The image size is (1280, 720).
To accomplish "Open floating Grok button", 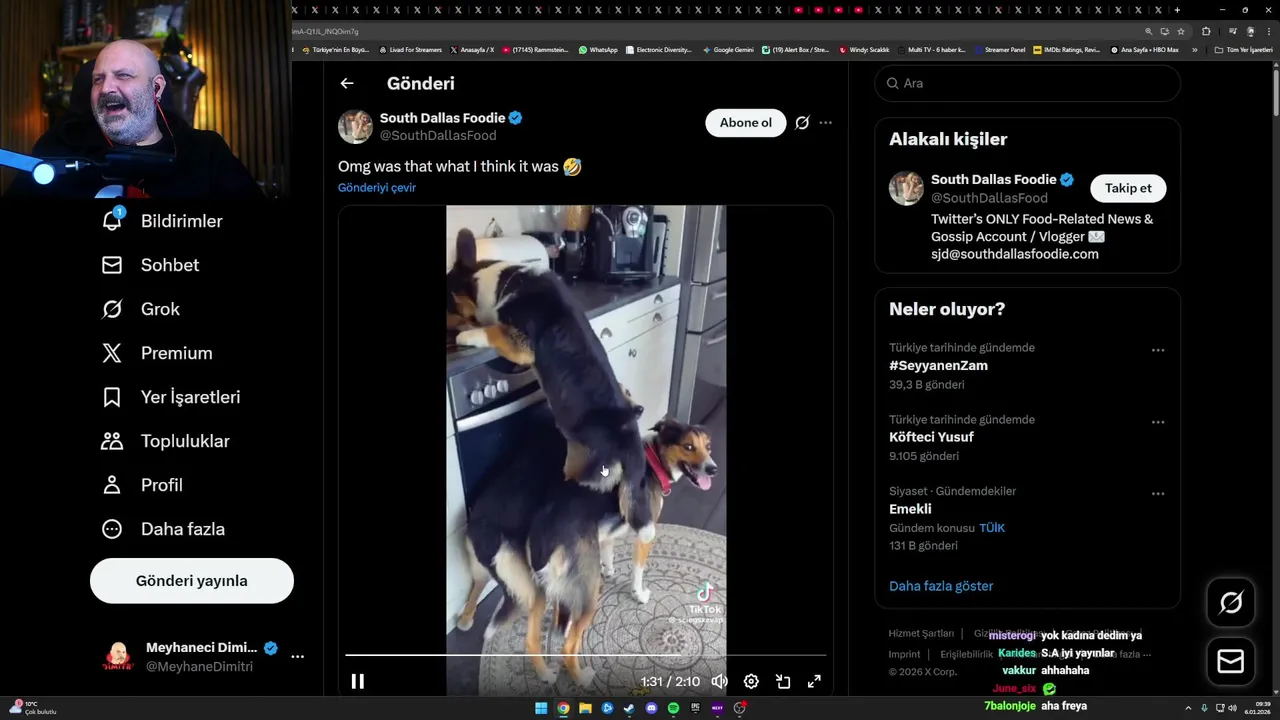I will (1231, 602).
